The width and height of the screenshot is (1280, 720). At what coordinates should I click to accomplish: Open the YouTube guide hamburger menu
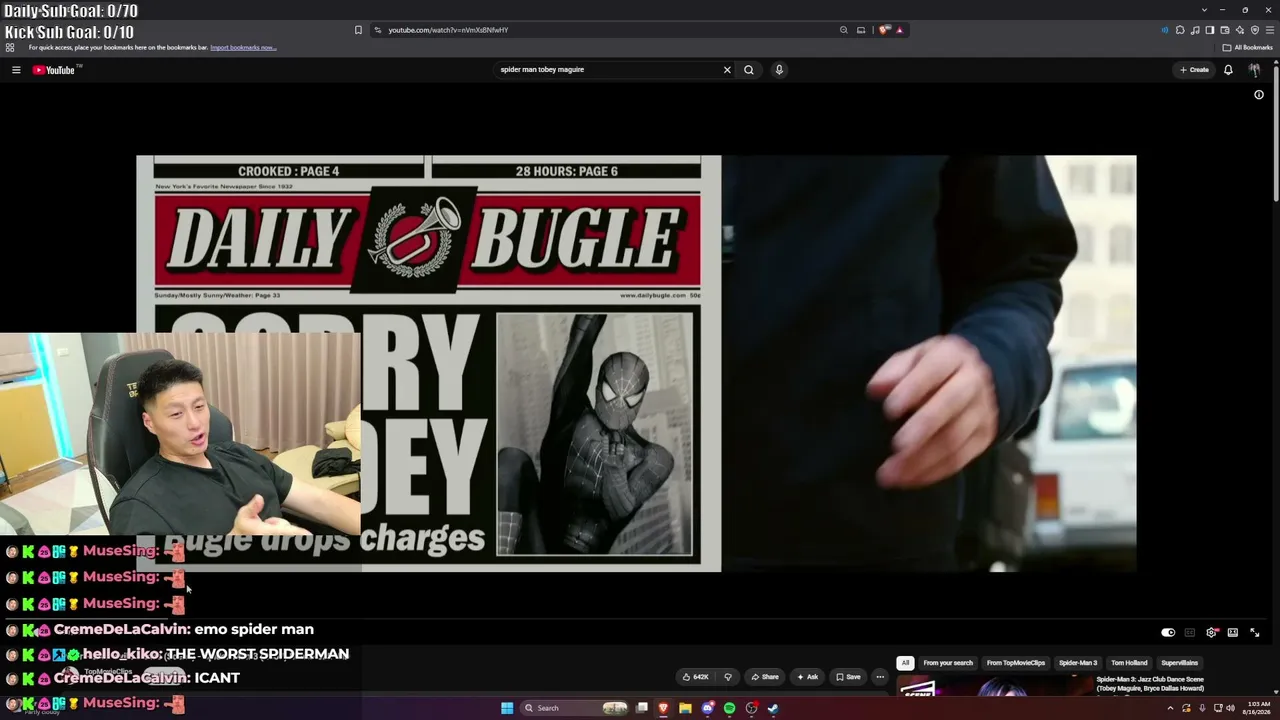pos(16,70)
